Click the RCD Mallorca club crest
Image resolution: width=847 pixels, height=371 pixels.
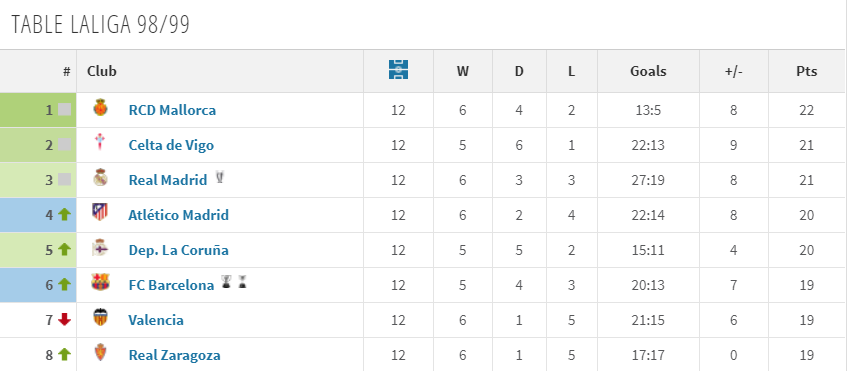pos(100,108)
